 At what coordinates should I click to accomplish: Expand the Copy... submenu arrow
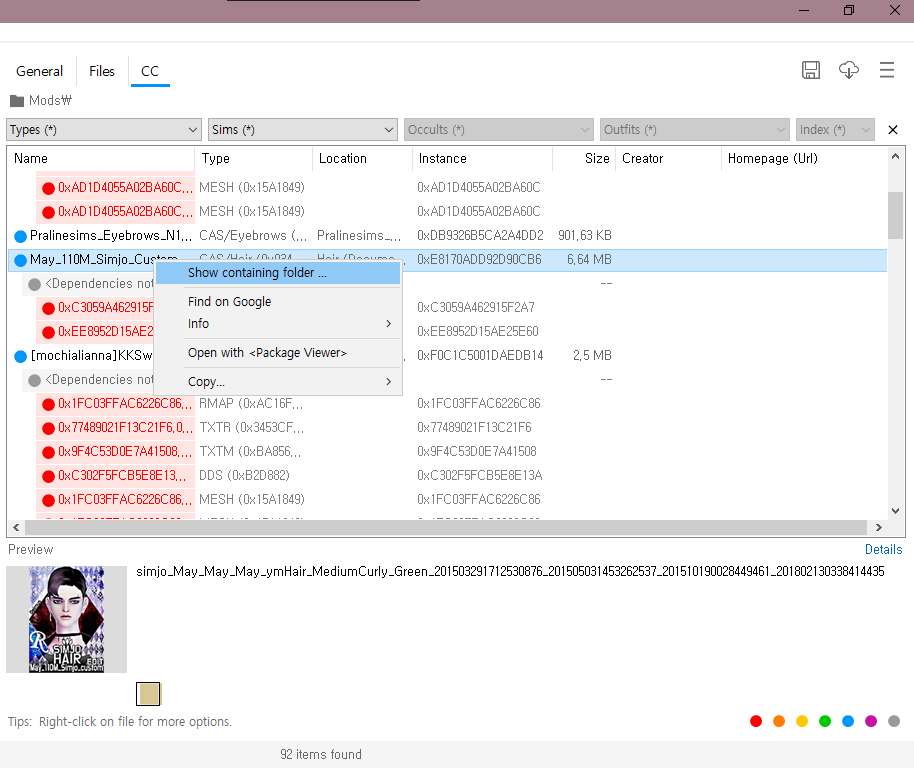click(x=388, y=382)
